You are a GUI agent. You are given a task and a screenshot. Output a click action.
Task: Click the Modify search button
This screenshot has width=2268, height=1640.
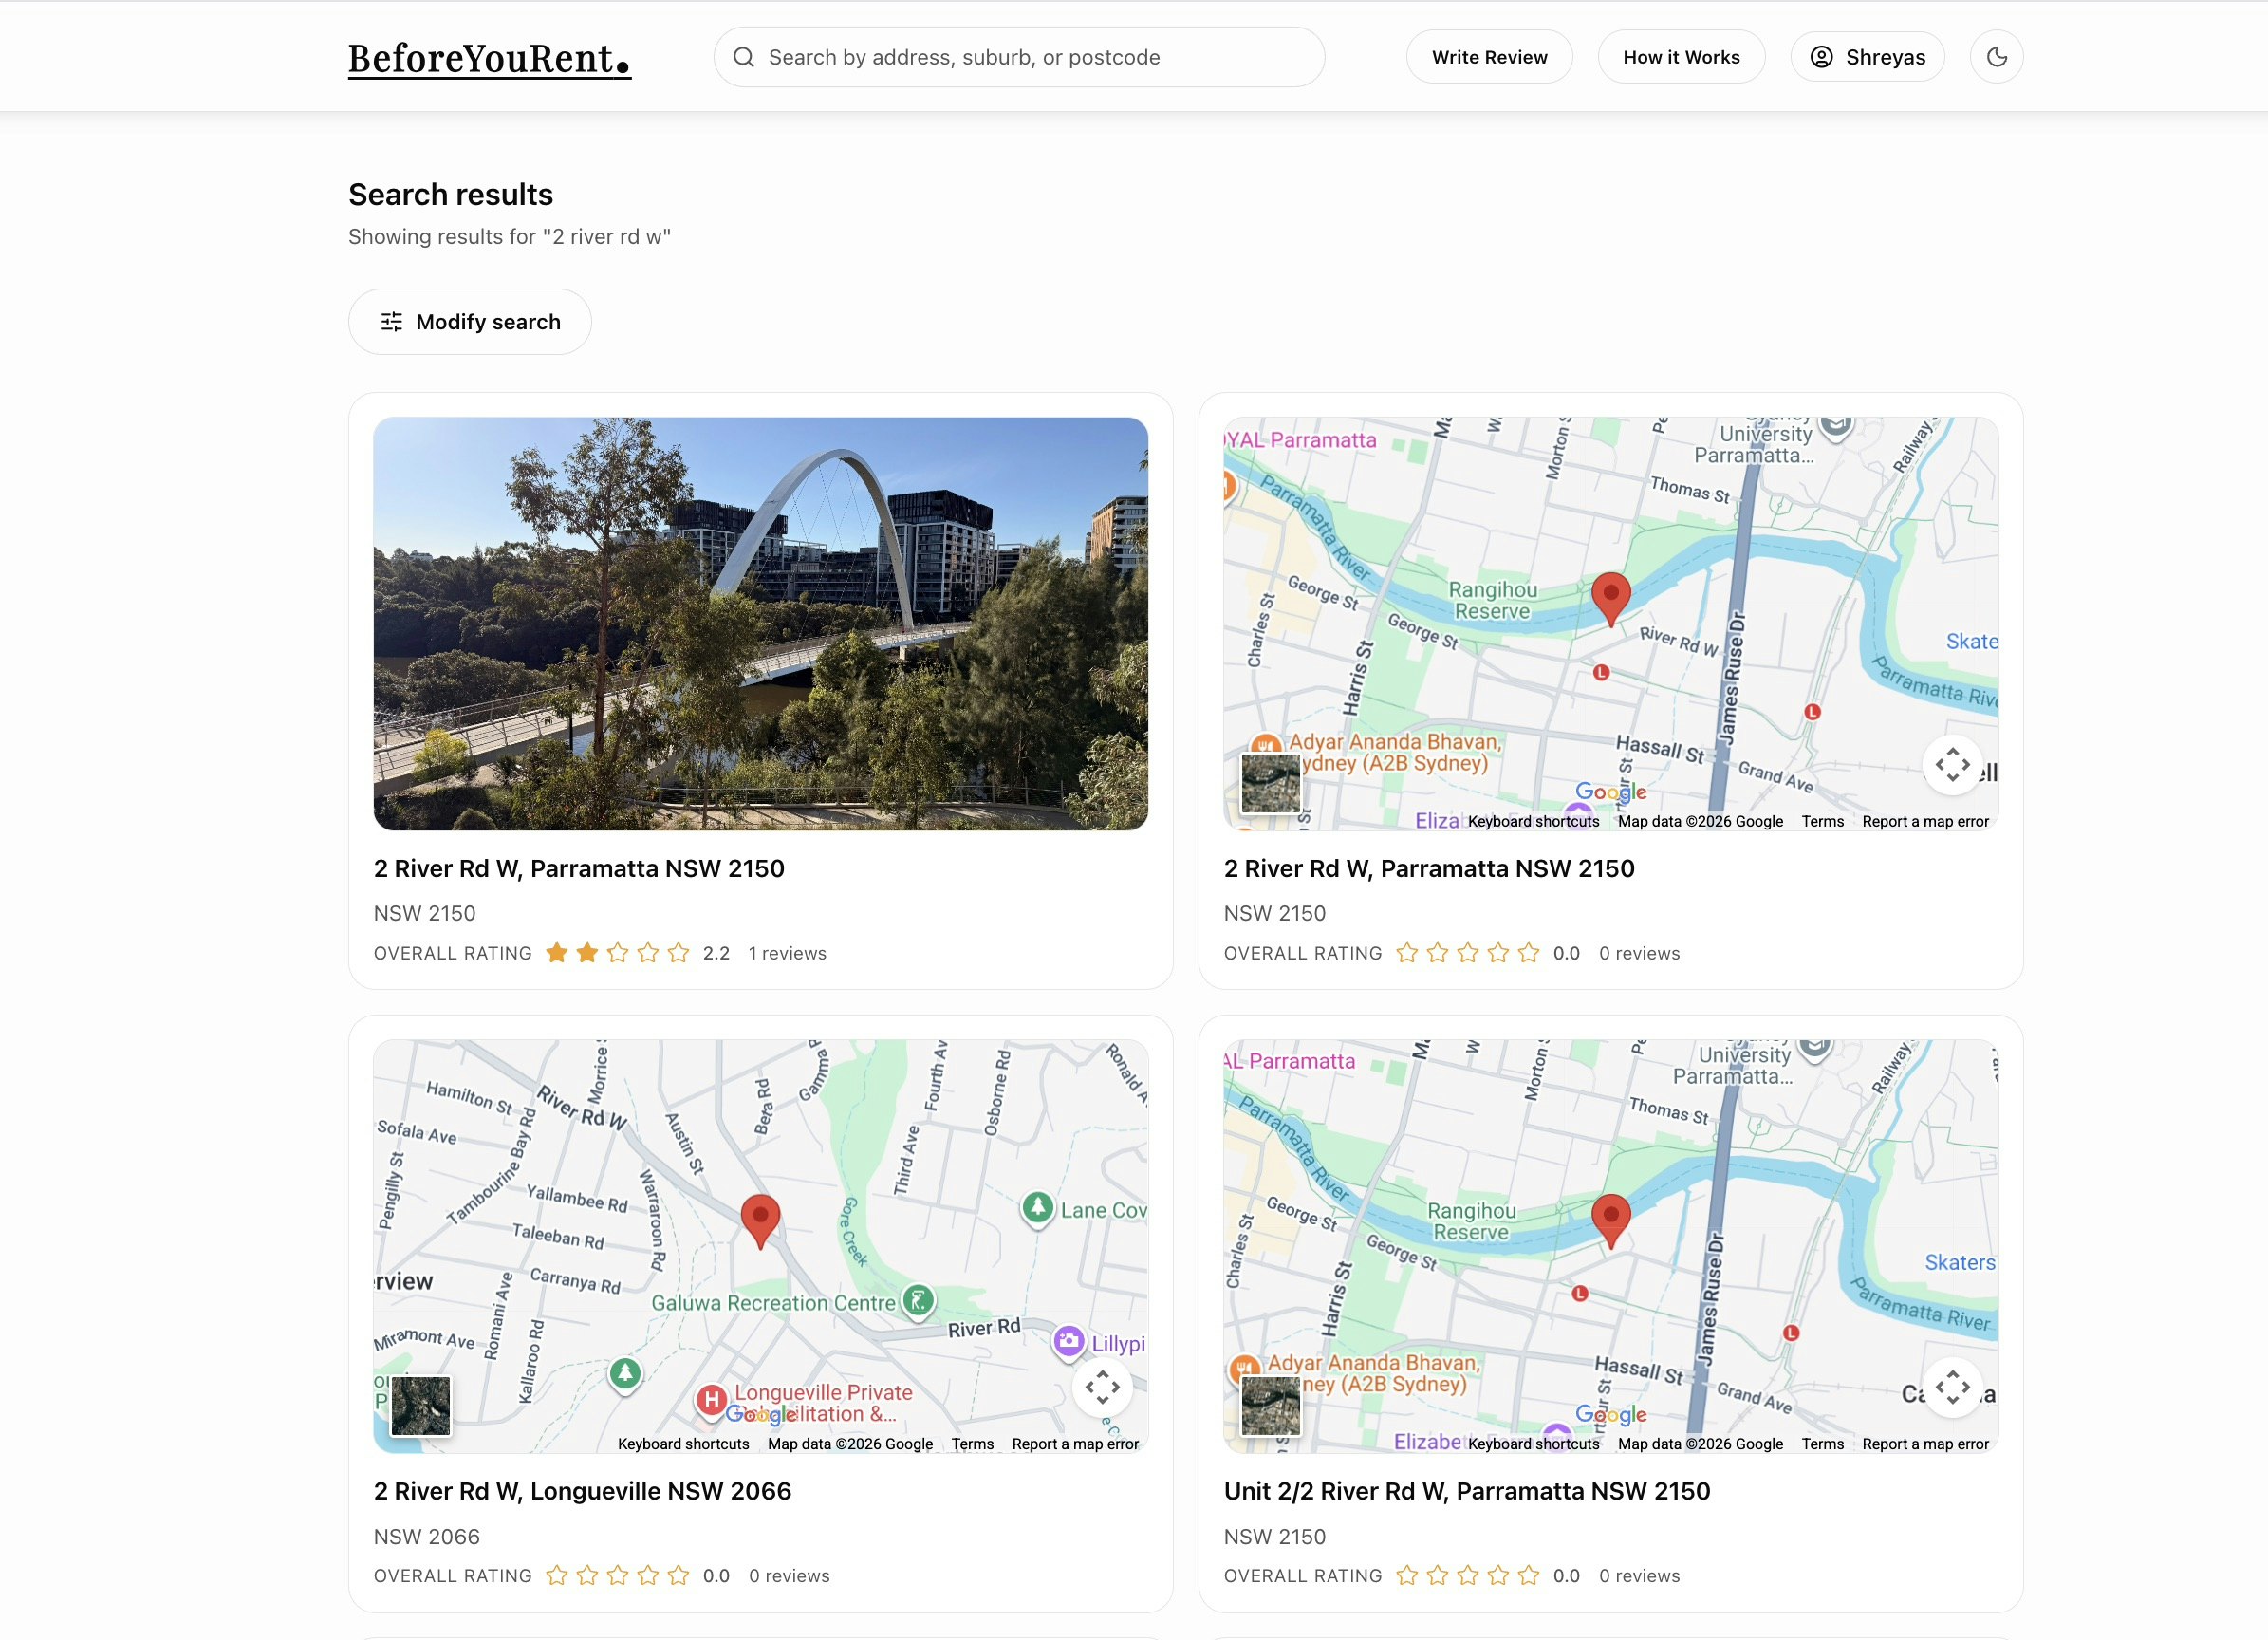pos(469,321)
